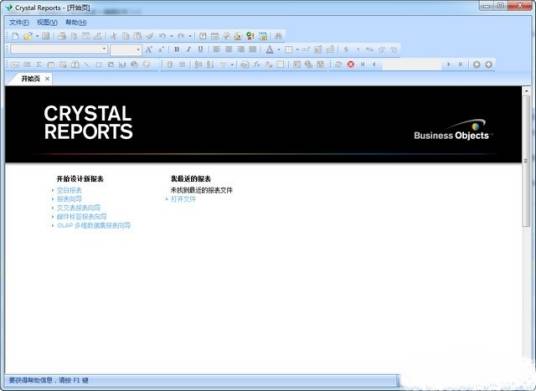
Task: Click the Back round navigation icon
Action: pos(477,64)
